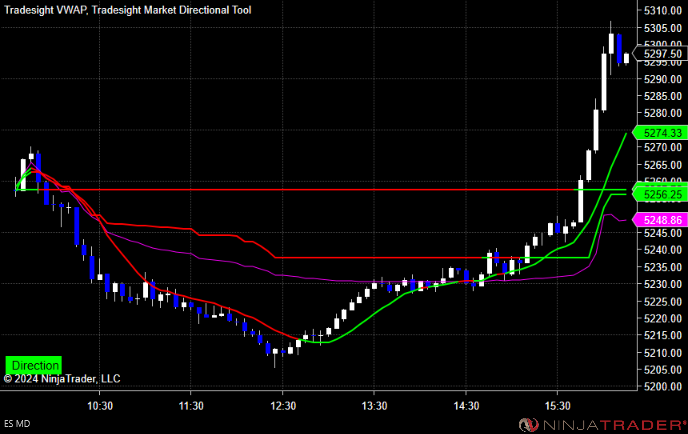The image size is (688, 434).
Task: Click the '© 2024 NinjaTrader, LLC' copyright text
Action: pyautogui.click(x=62, y=379)
